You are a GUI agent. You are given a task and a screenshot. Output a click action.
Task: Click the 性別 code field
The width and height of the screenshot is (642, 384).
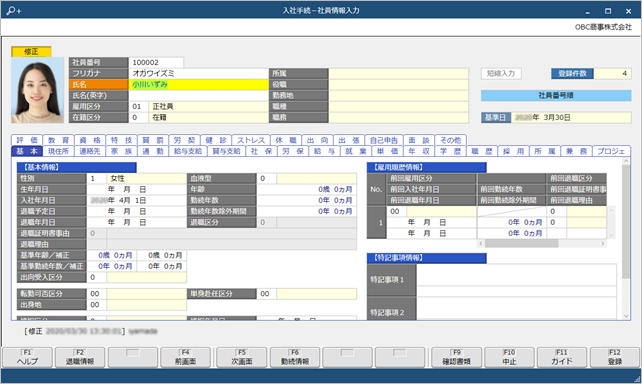97,178
